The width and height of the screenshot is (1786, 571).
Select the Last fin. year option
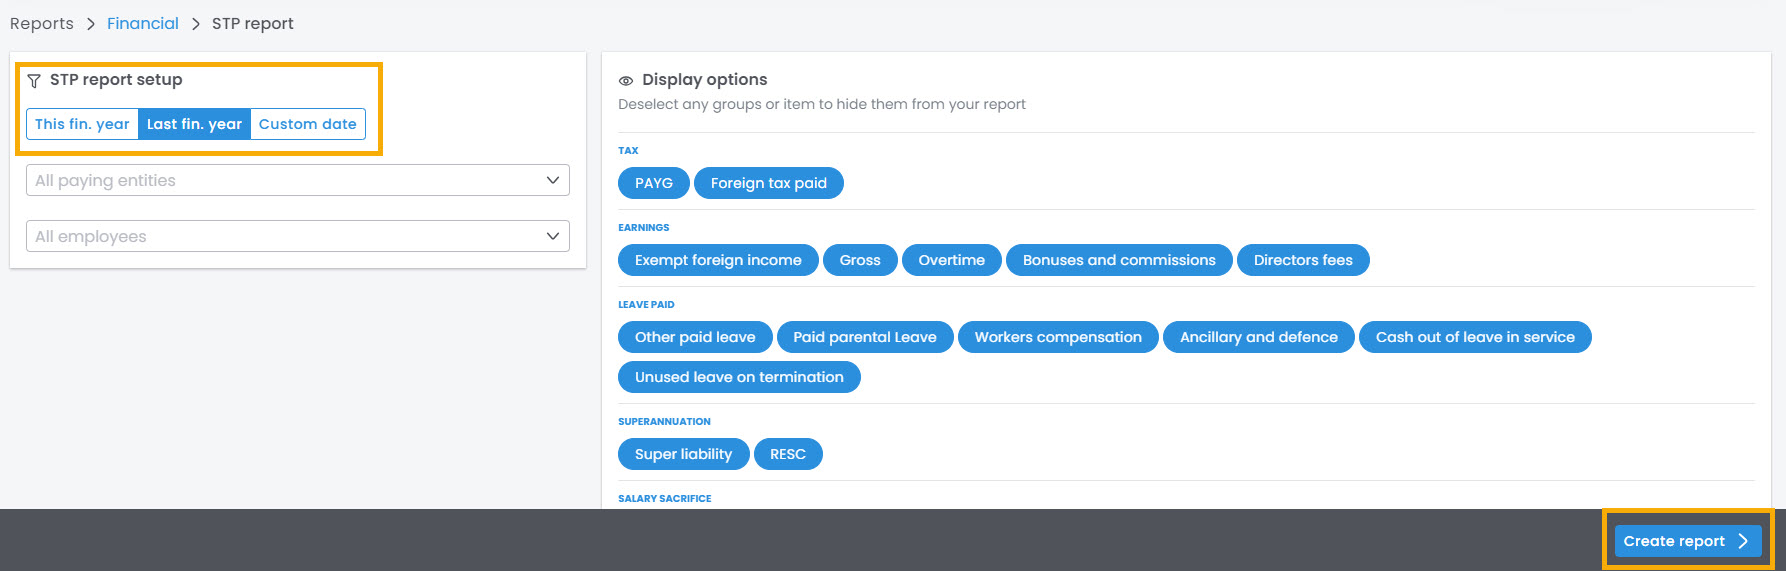(194, 124)
